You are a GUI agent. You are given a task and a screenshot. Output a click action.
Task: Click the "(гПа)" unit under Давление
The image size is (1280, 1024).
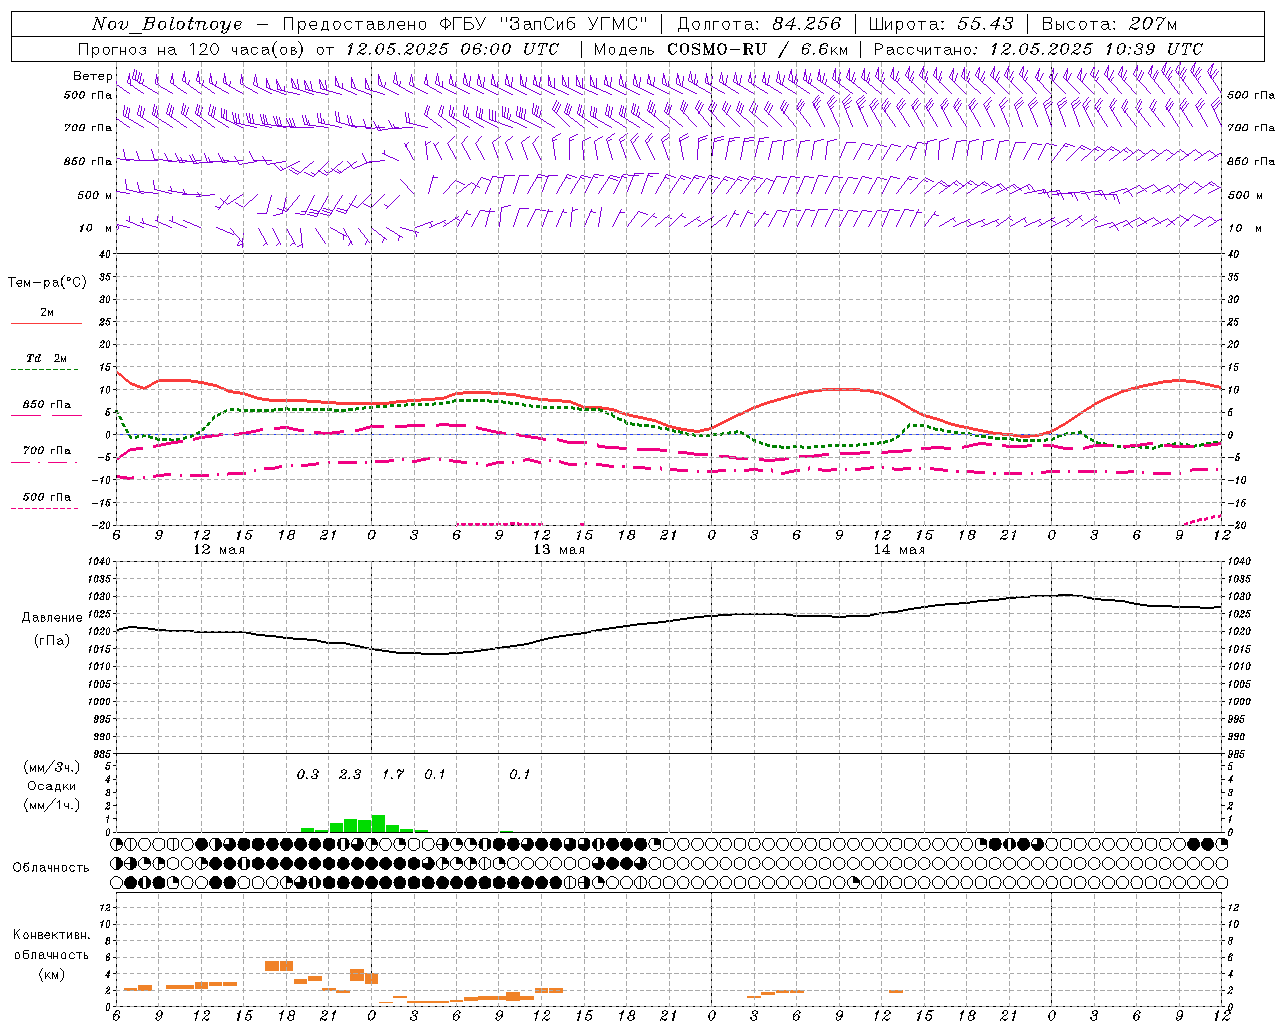pos(51,641)
